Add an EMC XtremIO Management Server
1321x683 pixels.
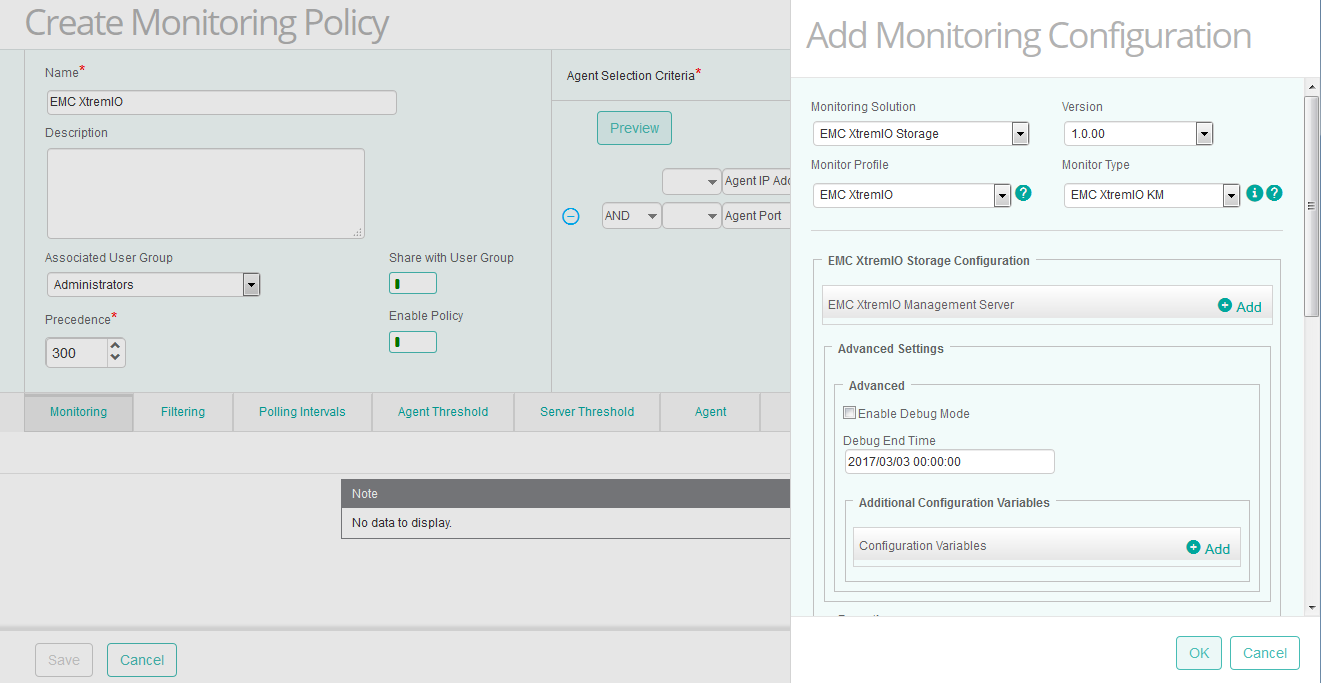1239,306
